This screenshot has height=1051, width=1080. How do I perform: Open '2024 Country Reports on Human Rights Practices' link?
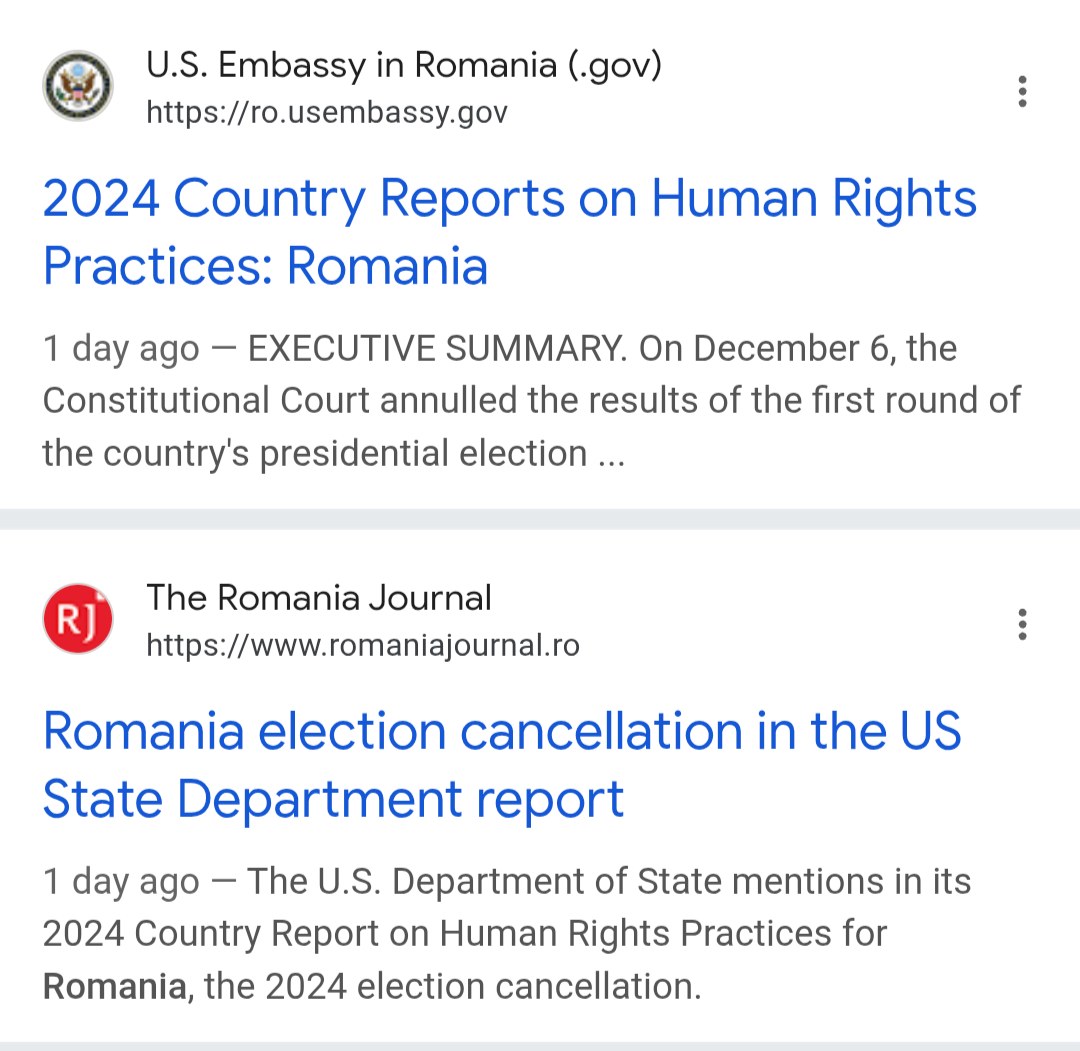click(x=509, y=198)
